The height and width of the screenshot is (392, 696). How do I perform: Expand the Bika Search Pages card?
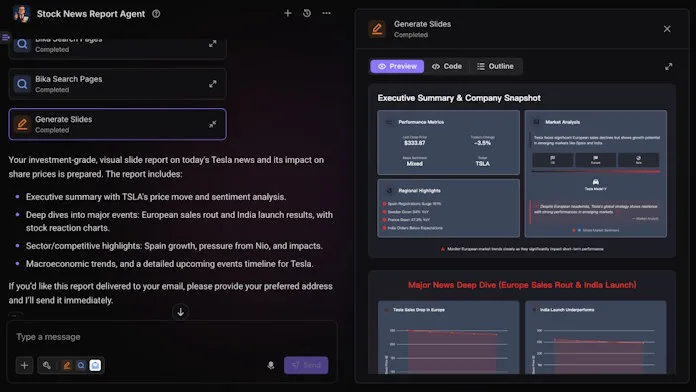pyautogui.click(x=213, y=84)
